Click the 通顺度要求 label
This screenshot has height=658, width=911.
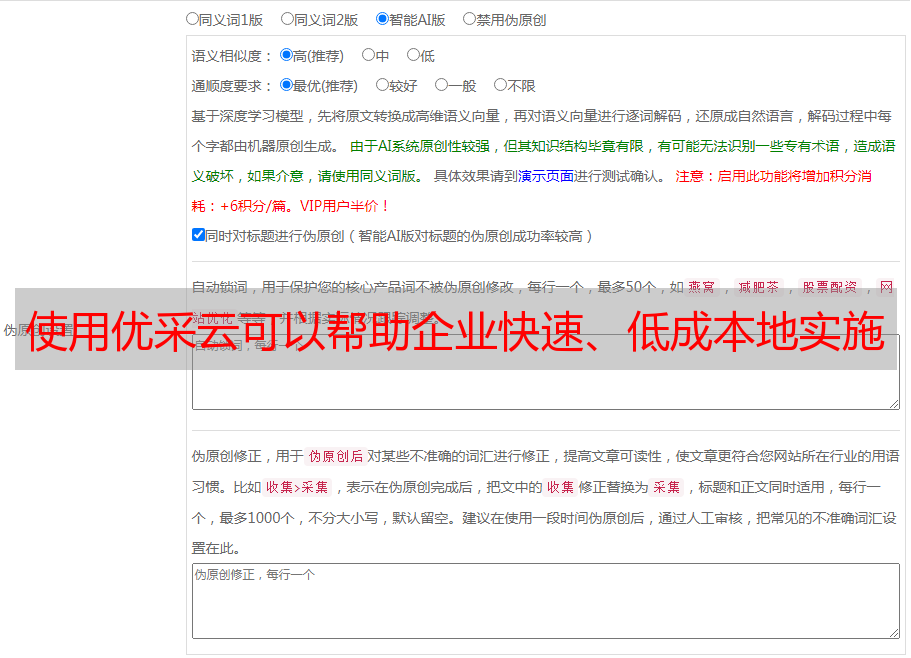pos(232,86)
